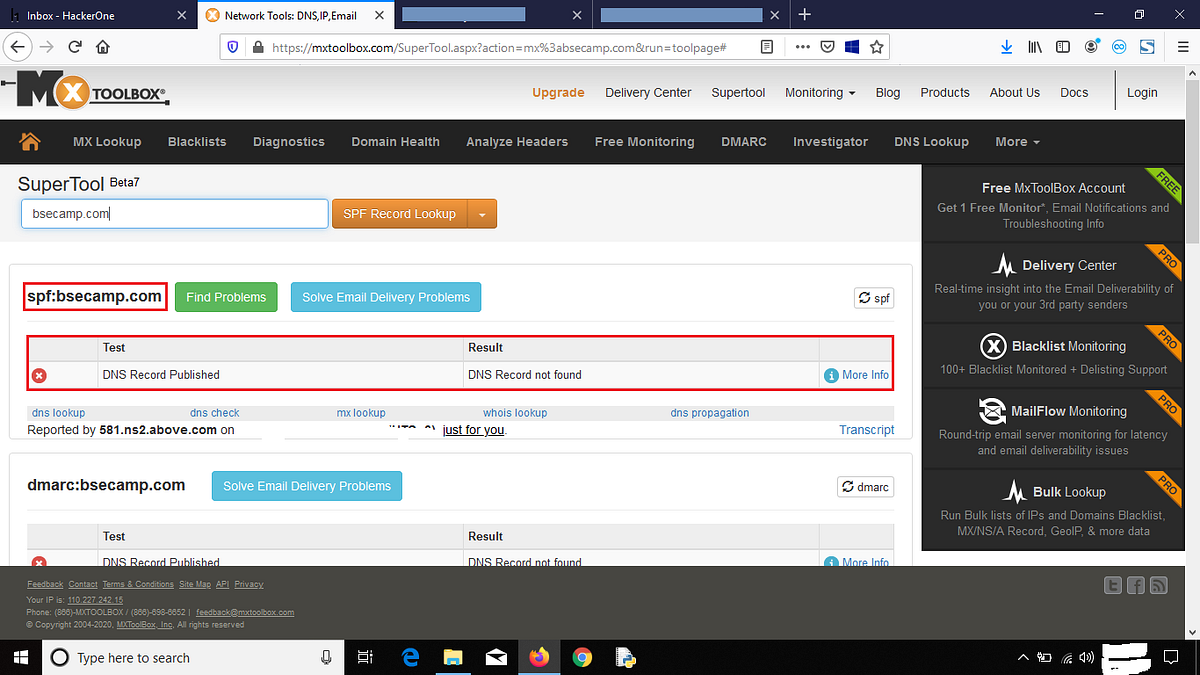Click the Windows search box

(x=192, y=657)
